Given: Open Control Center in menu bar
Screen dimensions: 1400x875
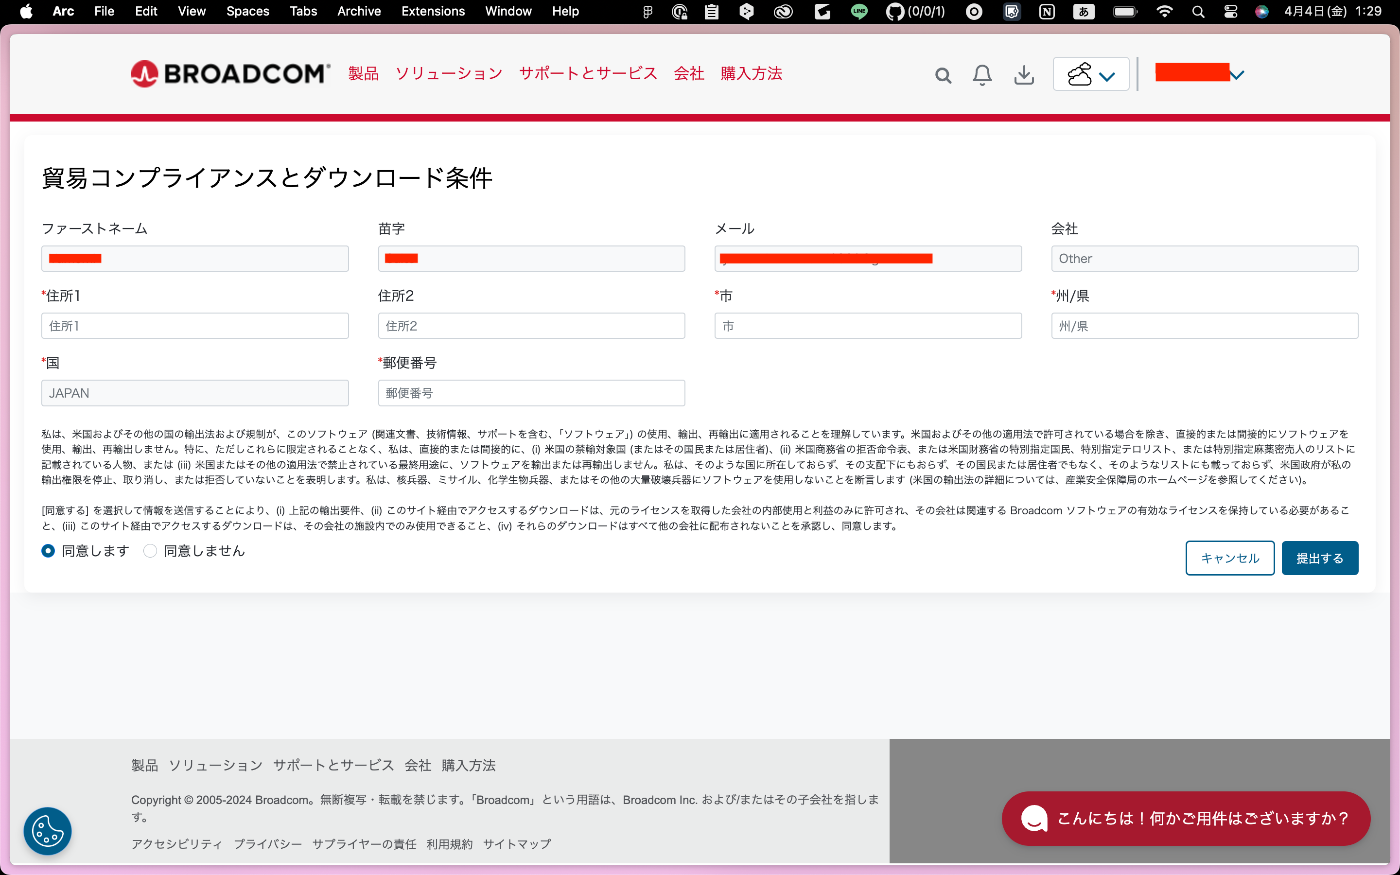Looking at the screenshot, I should tap(1231, 11).
